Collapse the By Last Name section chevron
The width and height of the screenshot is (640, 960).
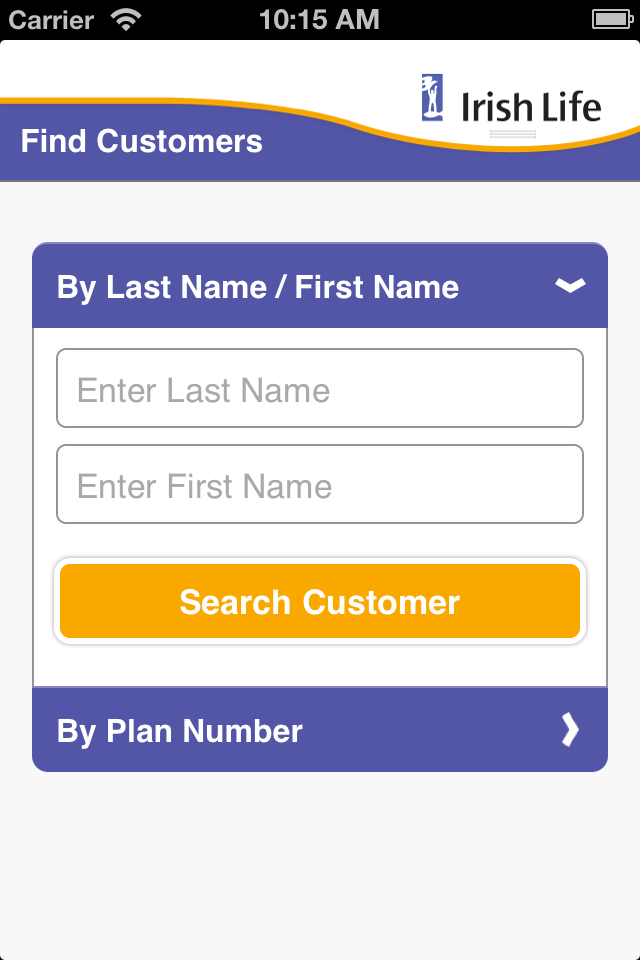(x=570, y=287)
